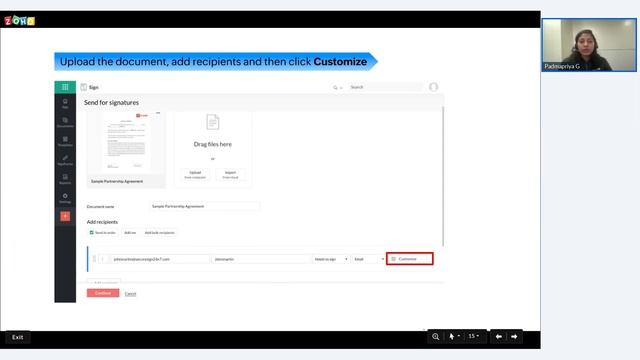
Task: Open Reports icon in the sidebar
Action: (65, 179)
